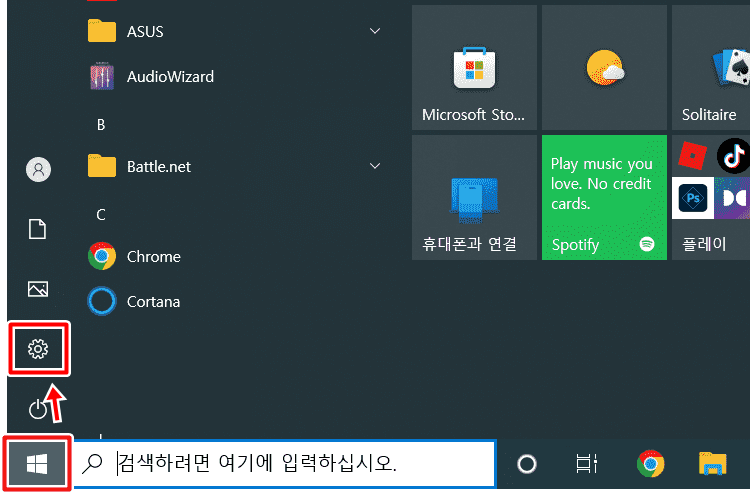The height and width of the screenshot is (497, 750).
Task: Open the Solitaire tile
Action: (x=711, y=67)
